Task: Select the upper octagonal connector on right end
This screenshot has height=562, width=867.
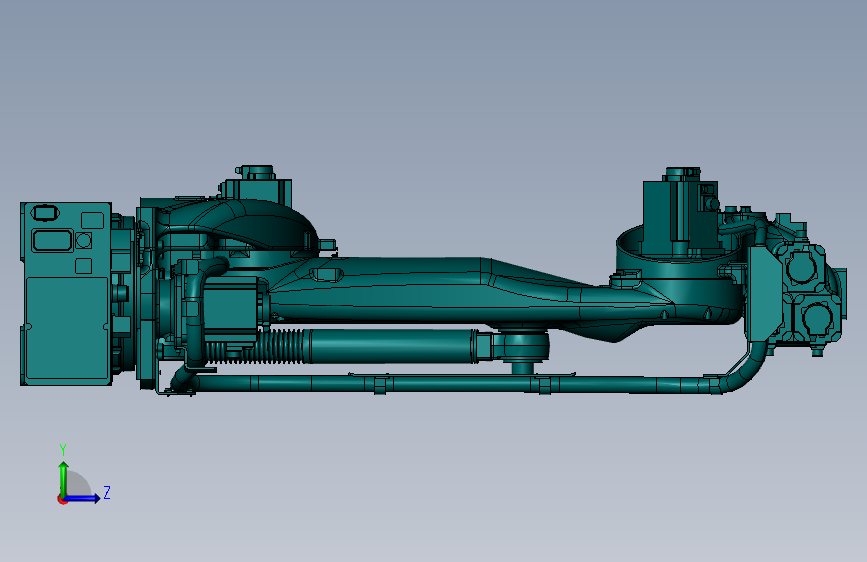Action: [802, 267]
